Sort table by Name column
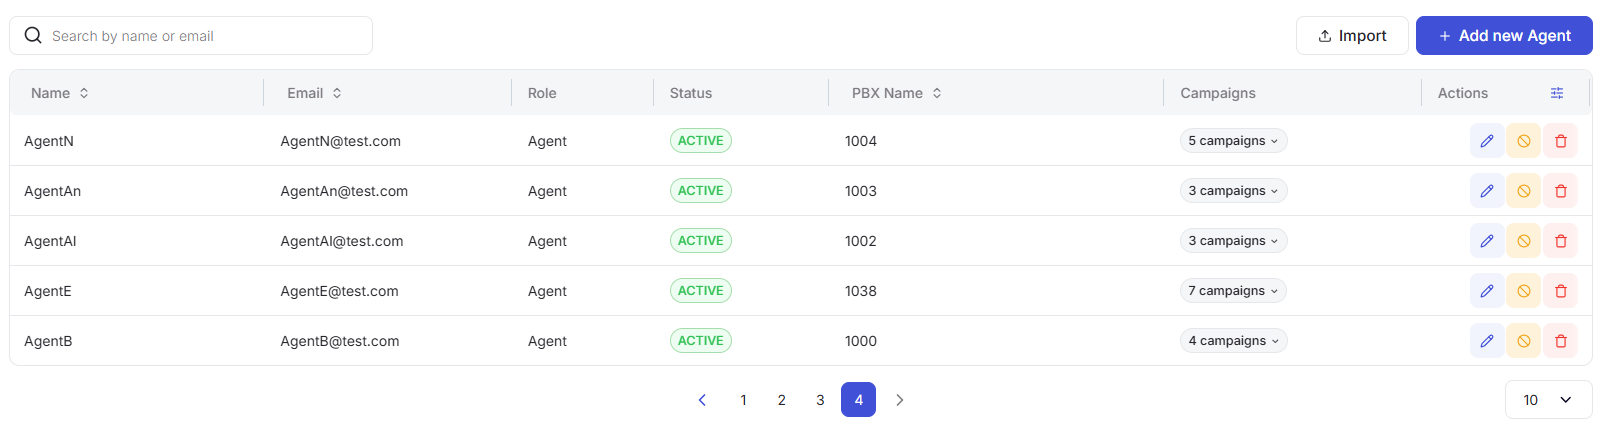Screen dimensions: 1612x434 click(x=60, y=93)
